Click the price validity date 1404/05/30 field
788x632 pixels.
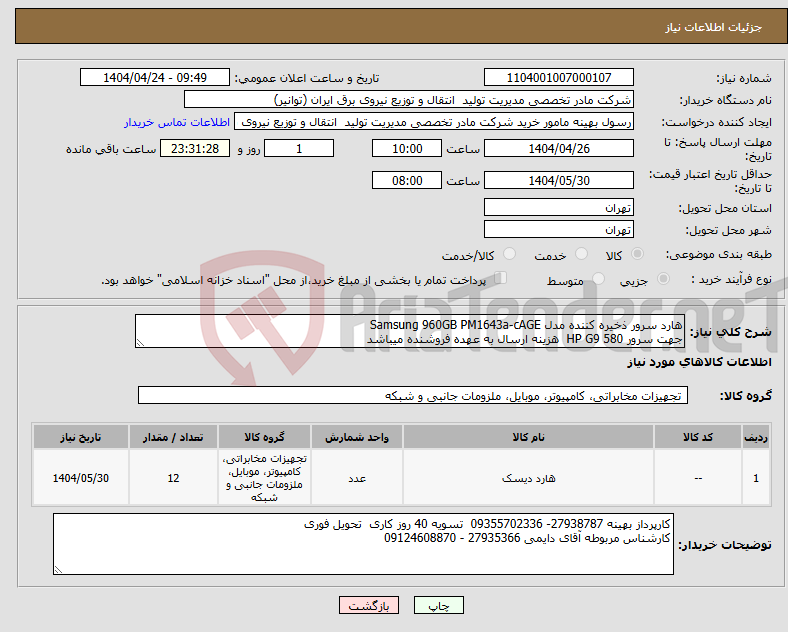[x=558, y=180]
